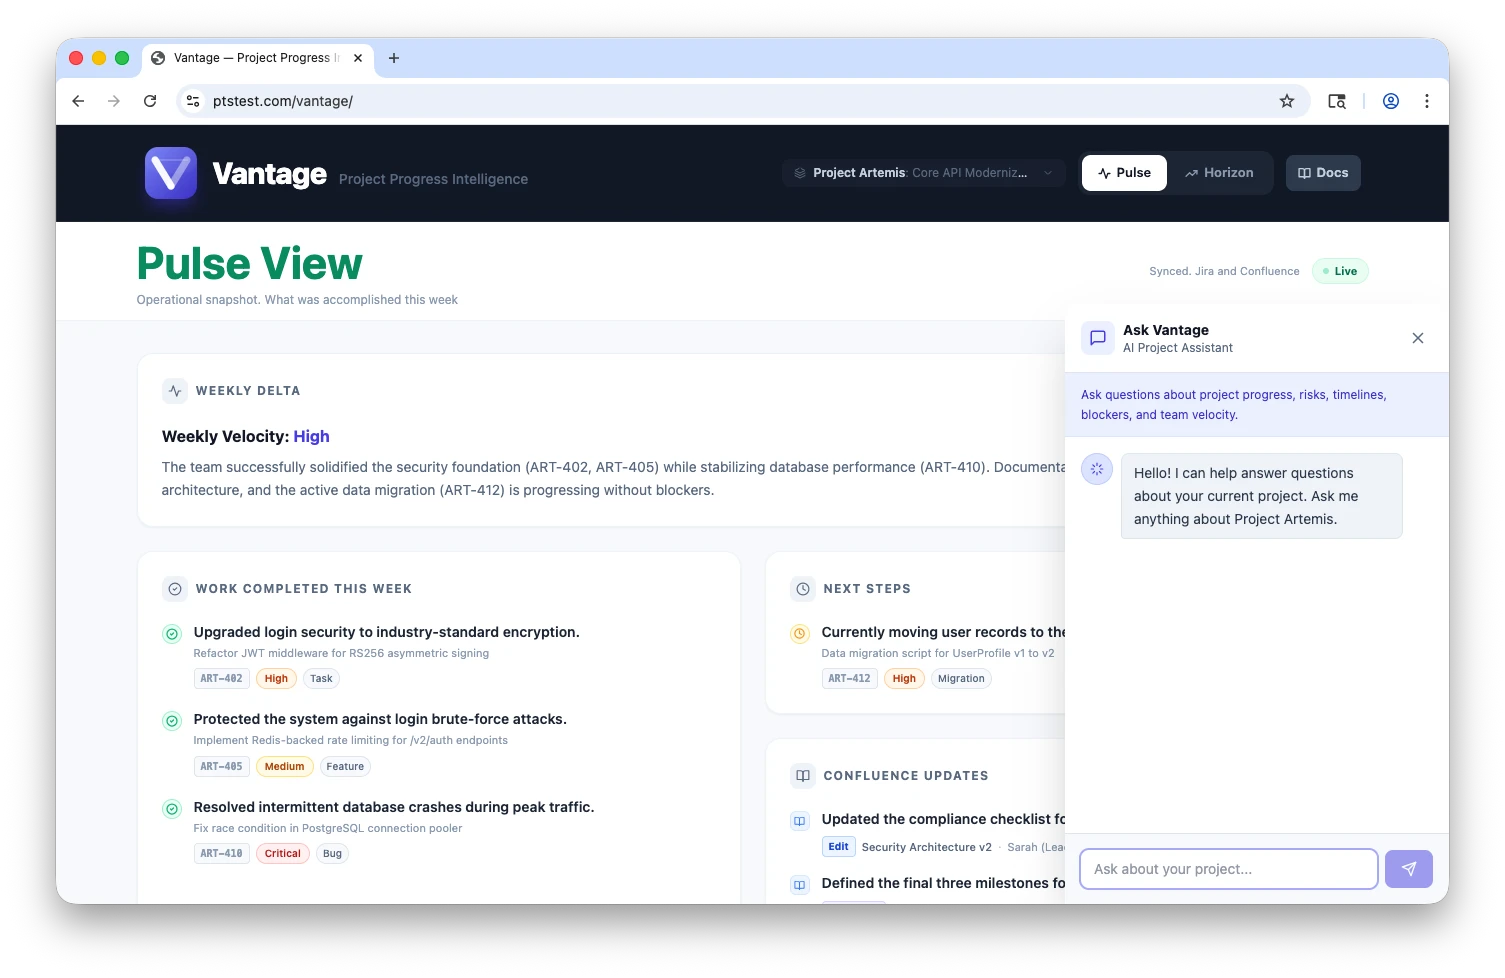This screenshot has width=1505, height=978.
Task: Open the Docs button in header
Action: point(1322,173)
